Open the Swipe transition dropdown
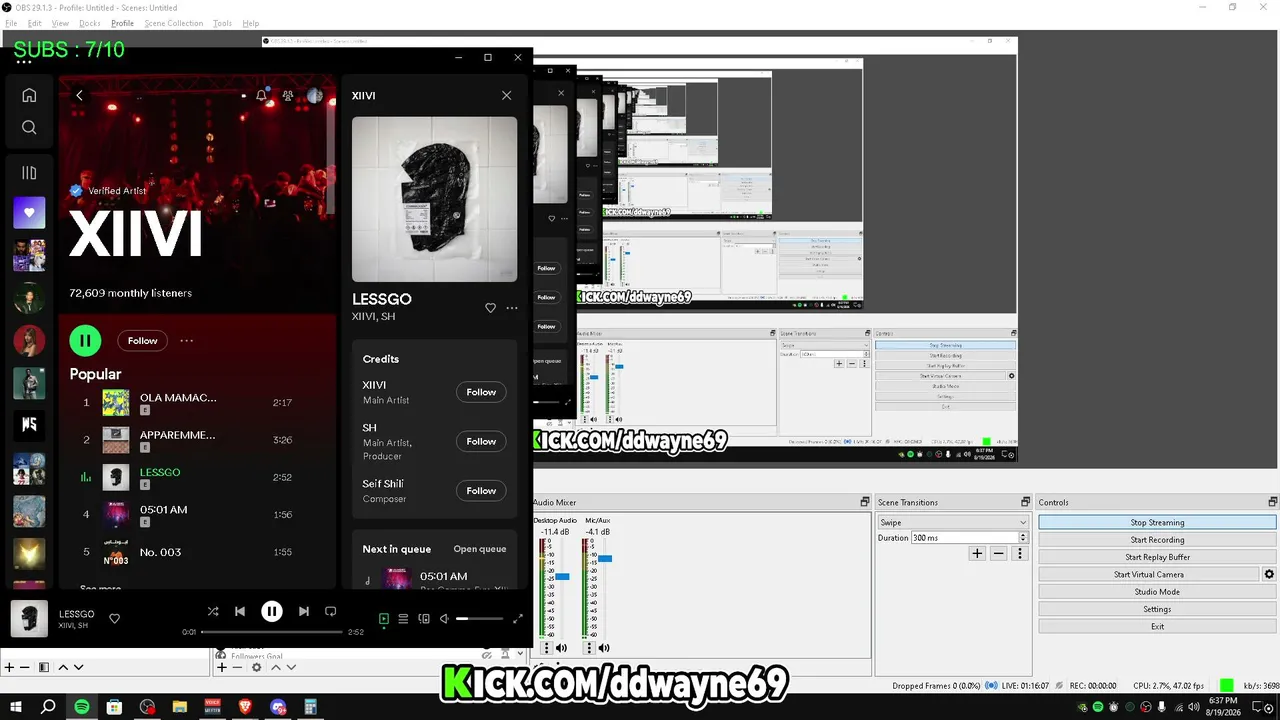This screenshot has width=1280, height=720. (952, 522)
